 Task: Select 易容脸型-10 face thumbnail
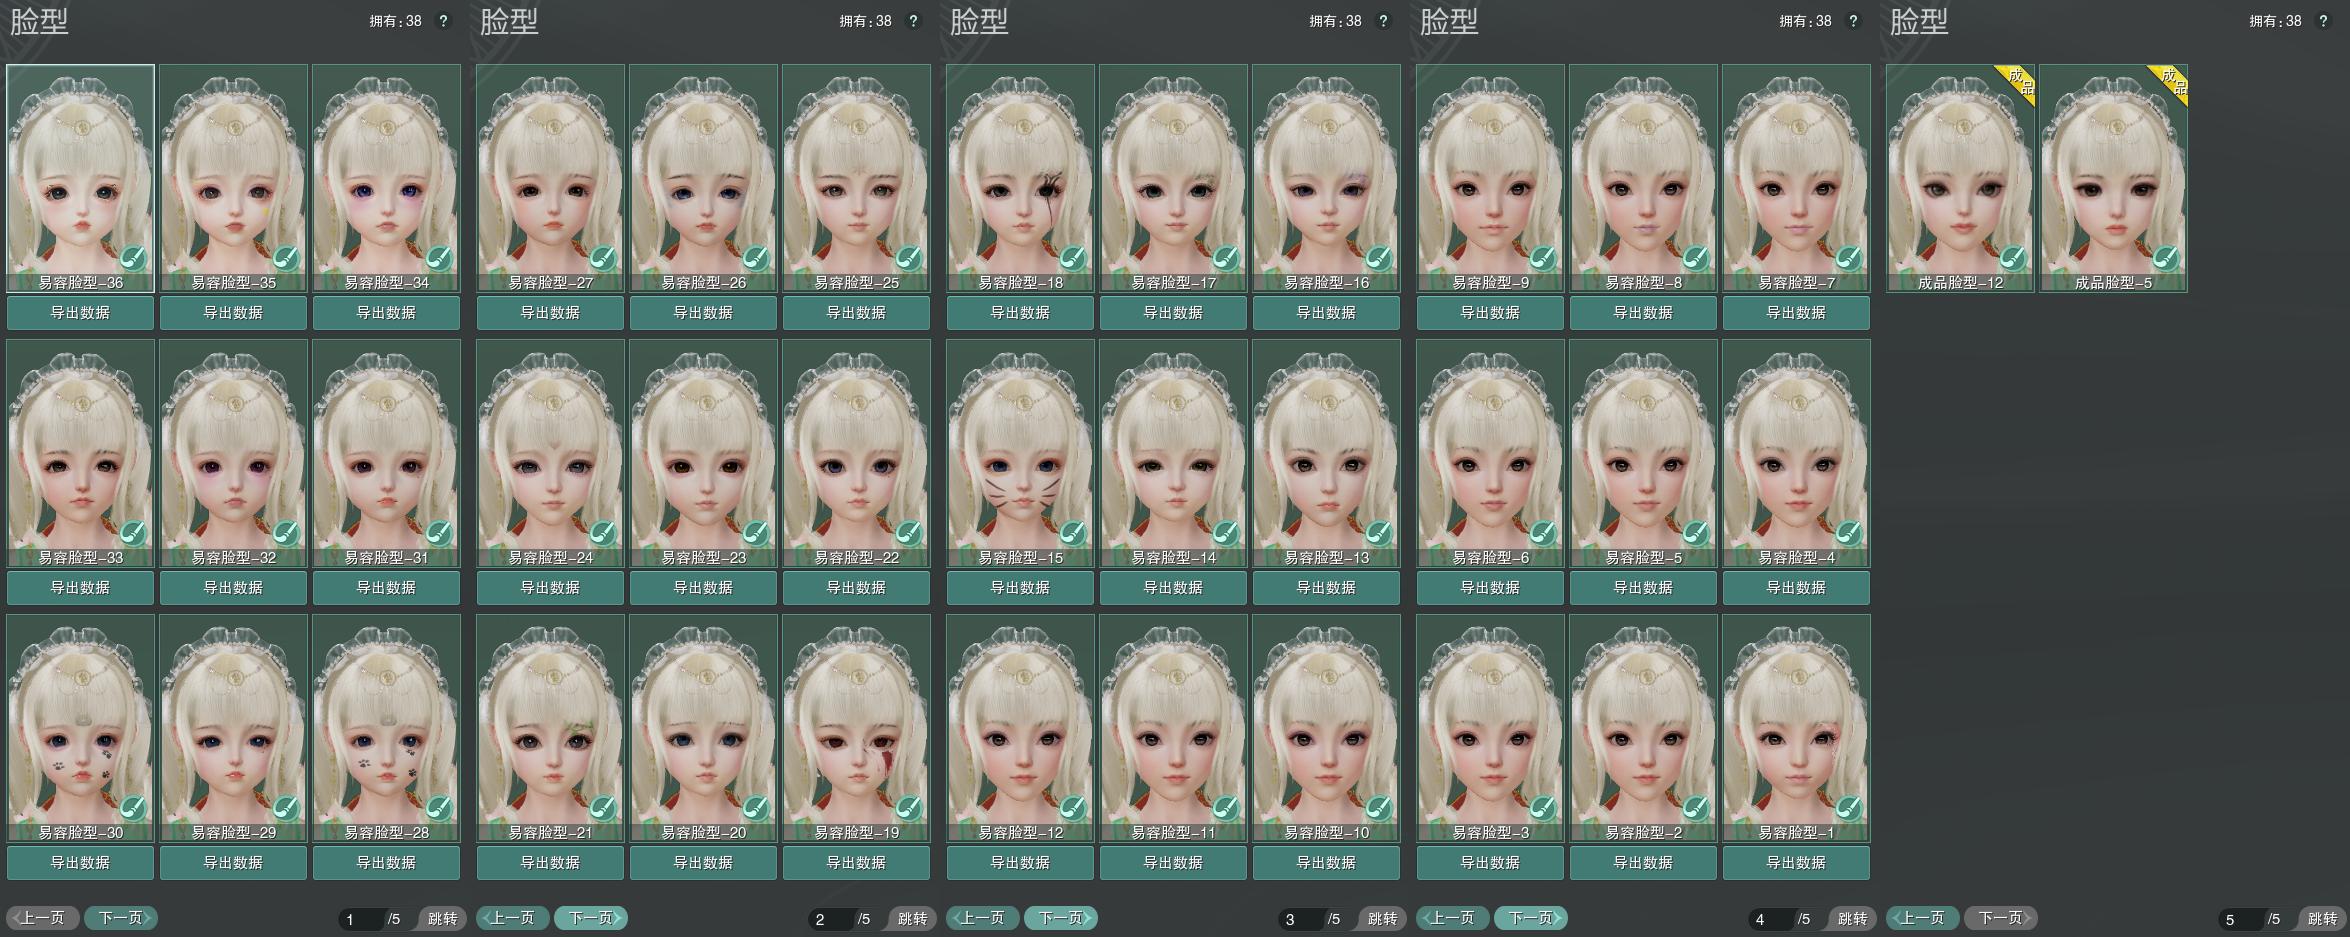click(x=1326, y=728)
